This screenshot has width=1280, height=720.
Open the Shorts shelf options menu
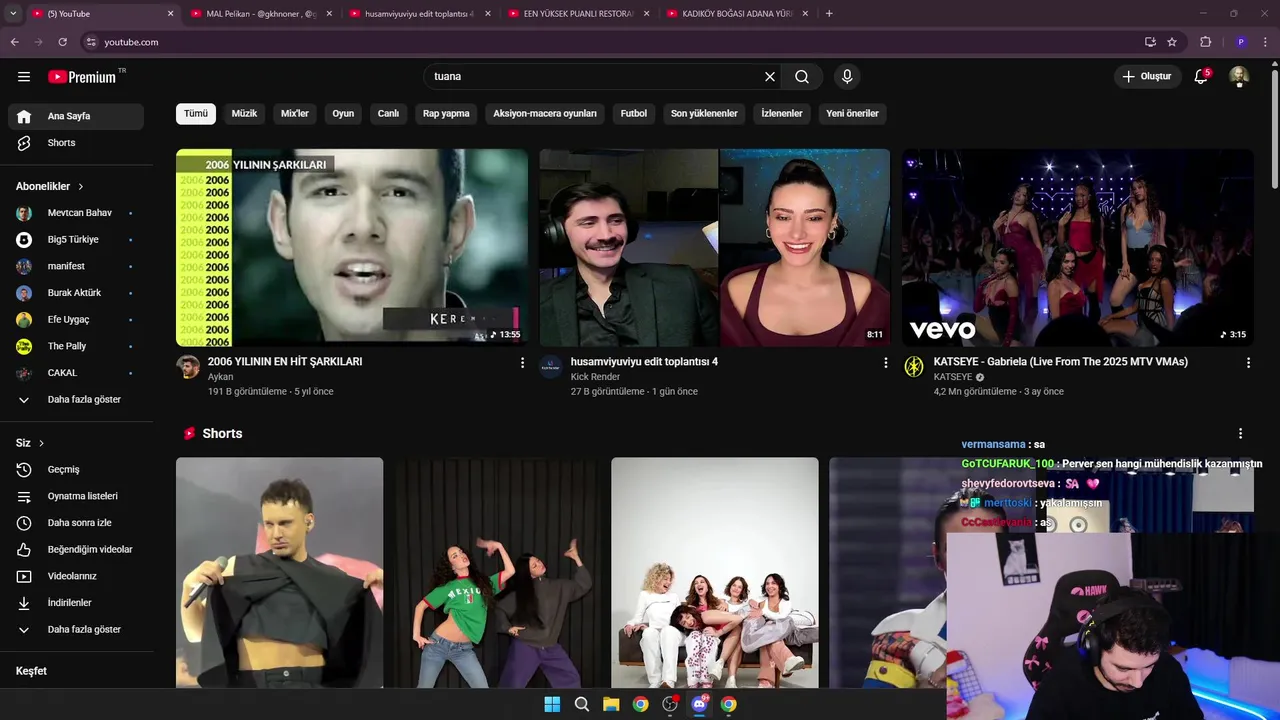click(1240, 434)
